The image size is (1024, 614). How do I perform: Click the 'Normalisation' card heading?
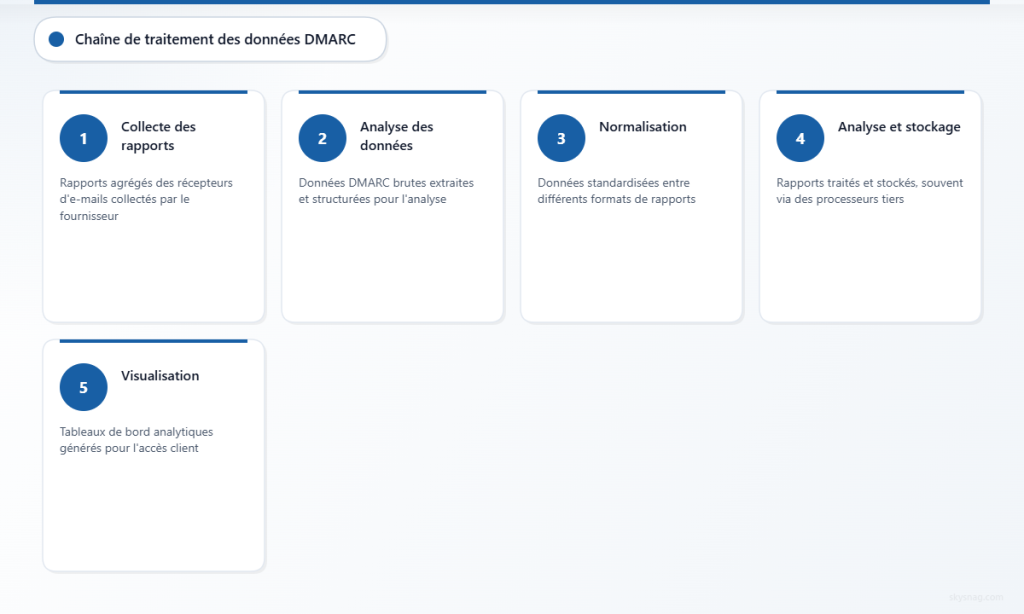(643, 127)
